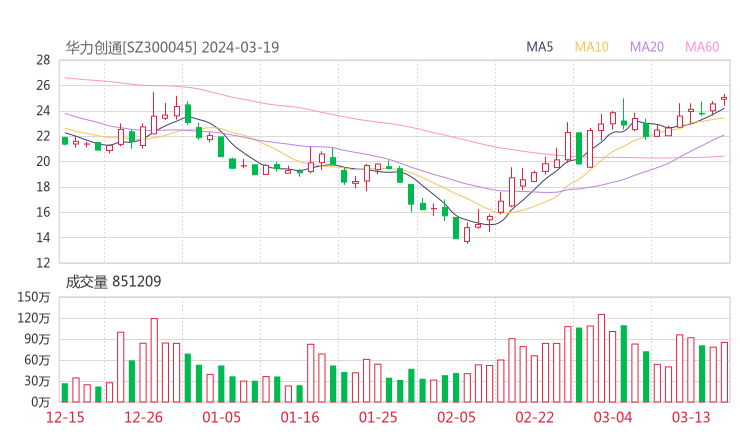Click the volume axis label 0万
The height and width of the screenshot is (440, 740).
point(40,402)
